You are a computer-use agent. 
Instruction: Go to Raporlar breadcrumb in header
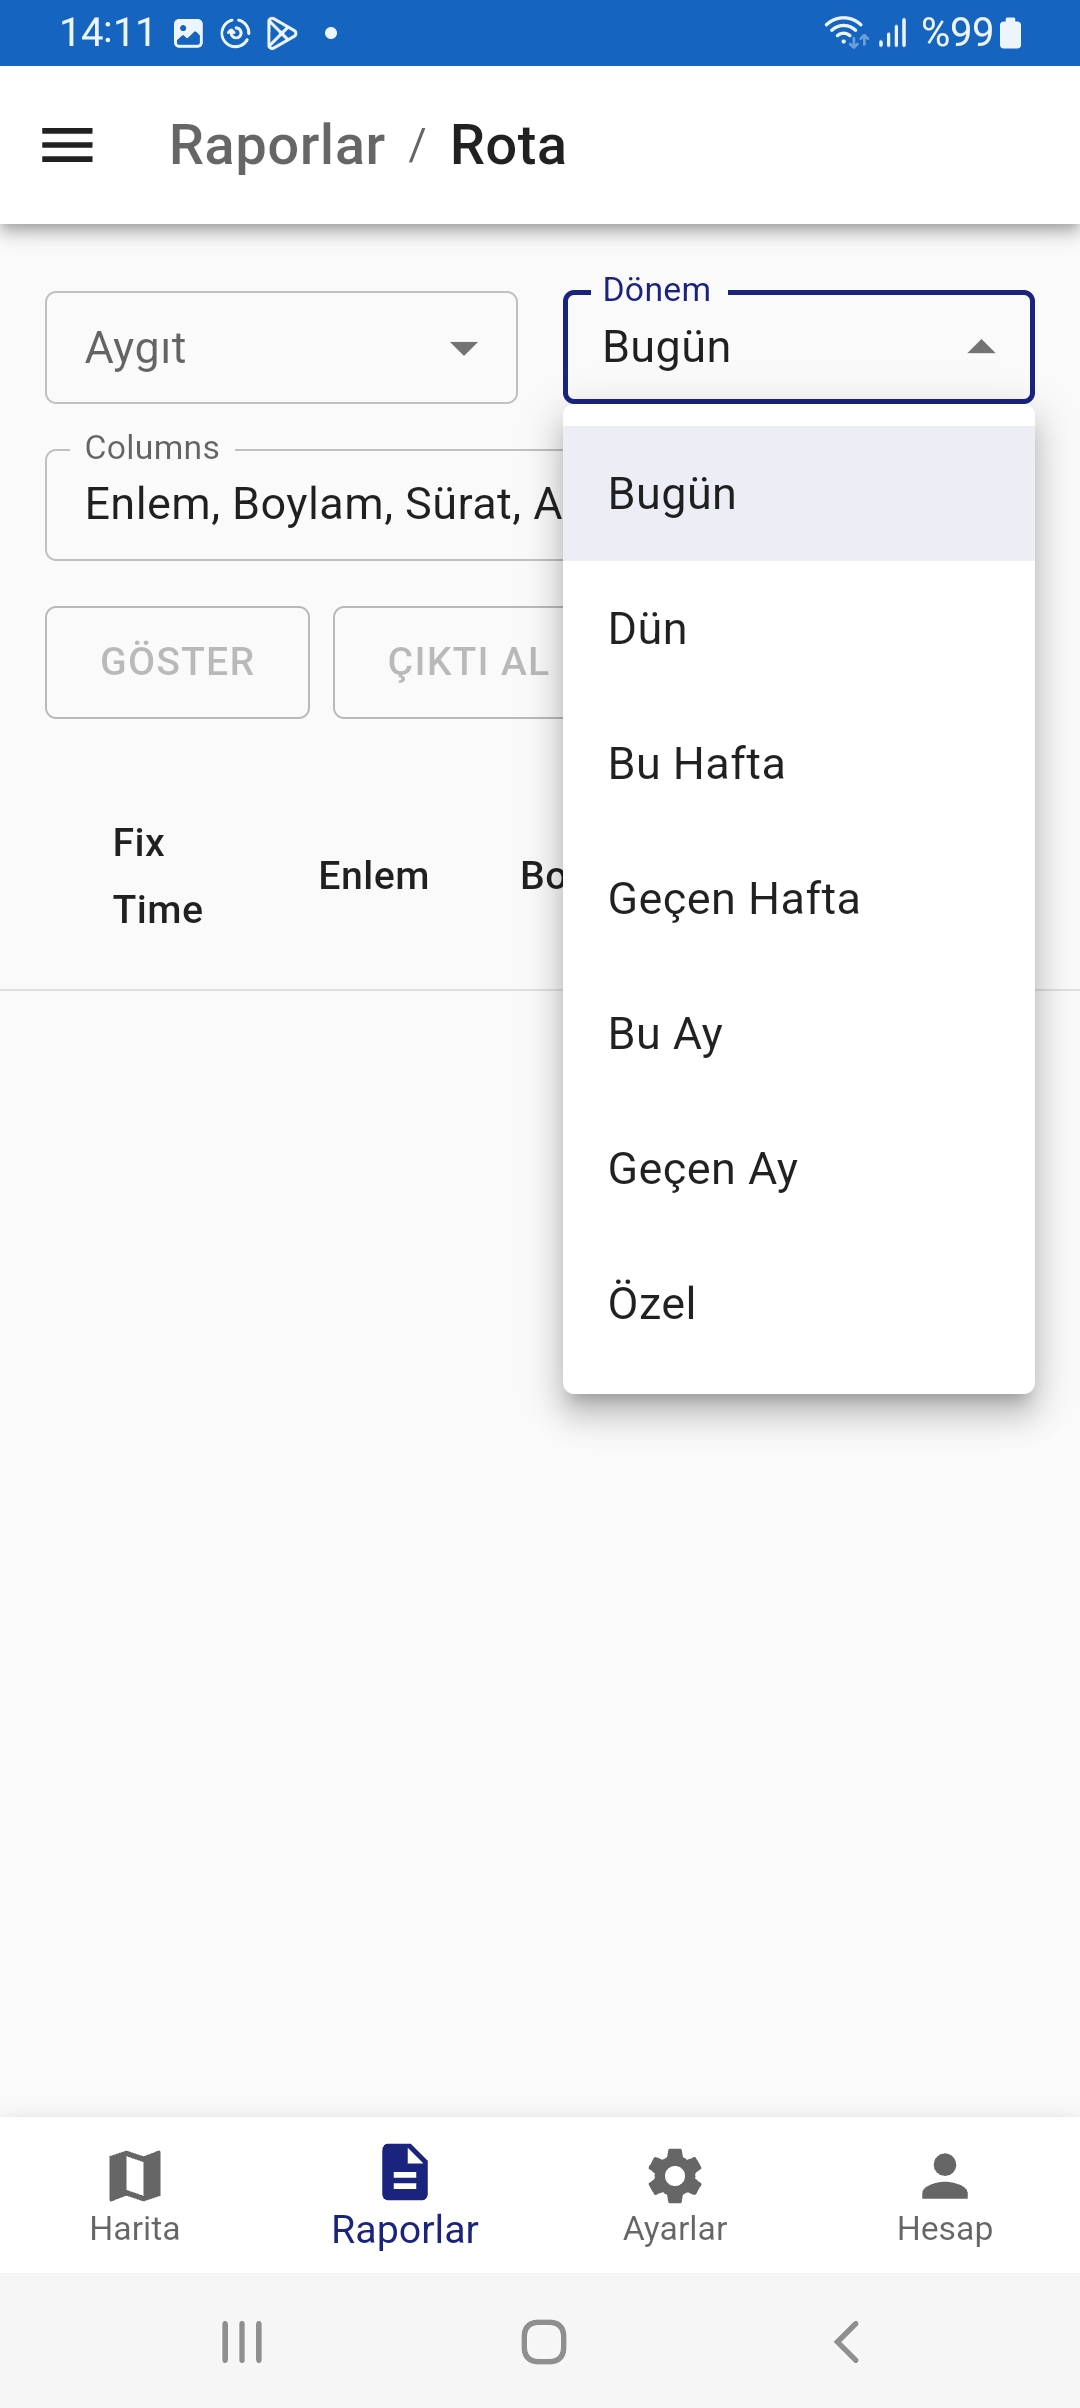tap(277, 146)
